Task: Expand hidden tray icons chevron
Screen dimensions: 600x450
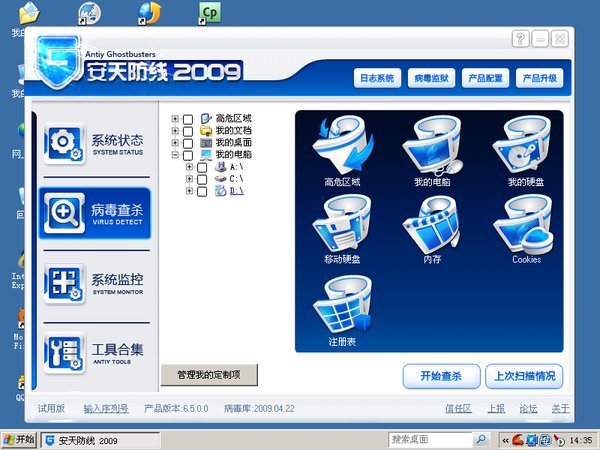Action: tap(505, 440)
